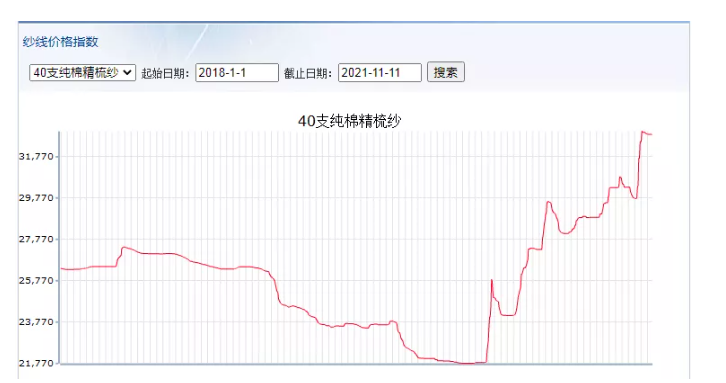Click the 31,770 y-axis label
The height and width of the screenshot is (383, 726).
[36, 157]
